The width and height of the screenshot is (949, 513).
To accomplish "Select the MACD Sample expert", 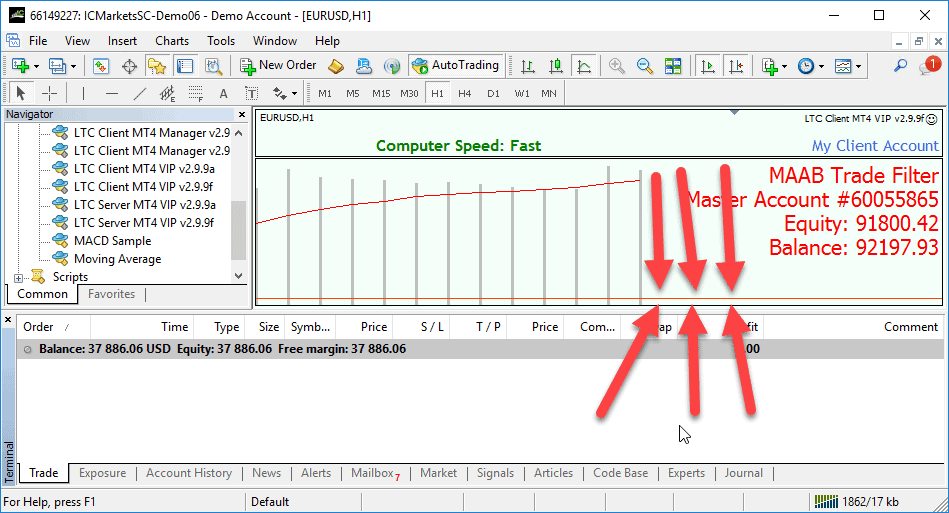I will 113,241.
